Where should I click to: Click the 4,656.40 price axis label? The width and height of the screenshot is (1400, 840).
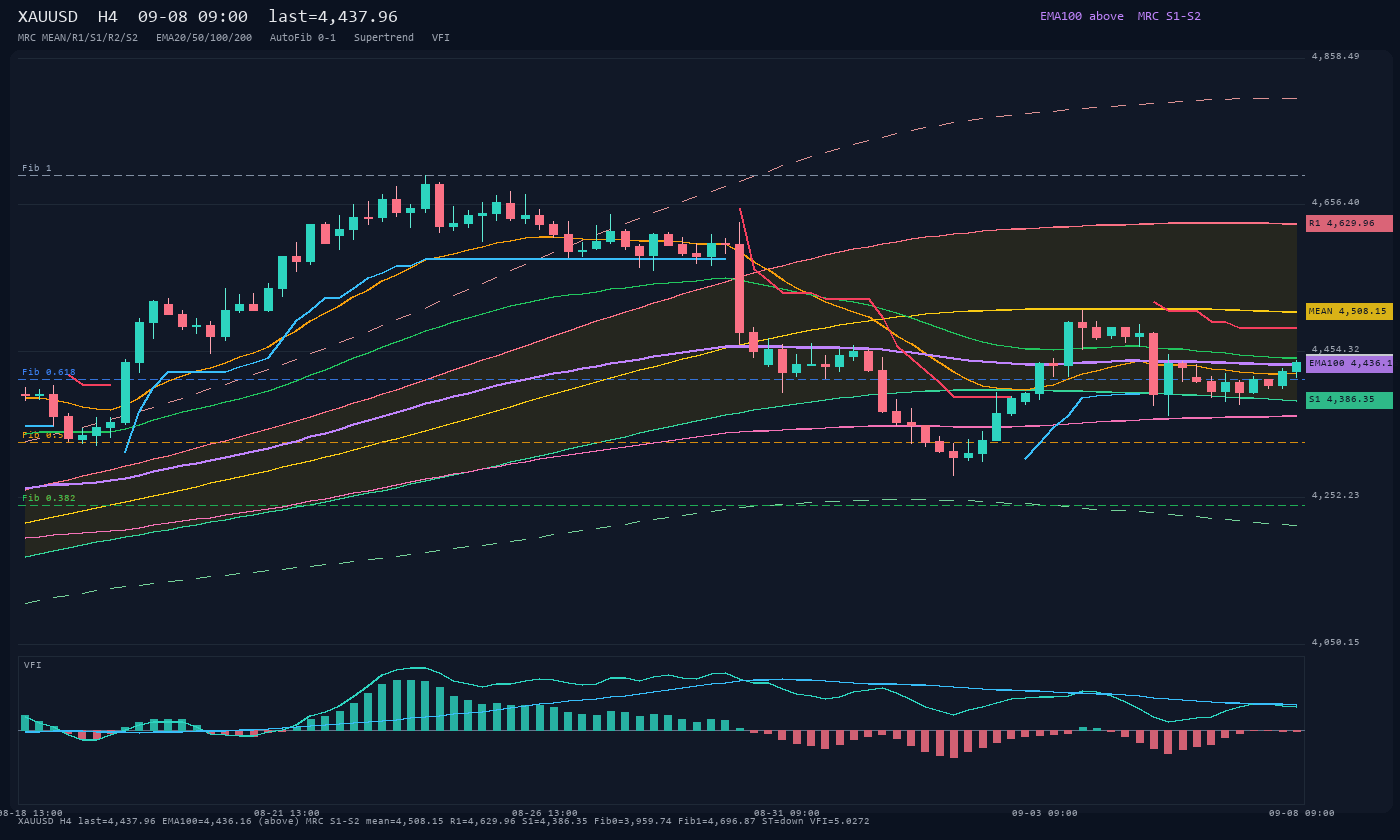click(x=1335, y=202)
